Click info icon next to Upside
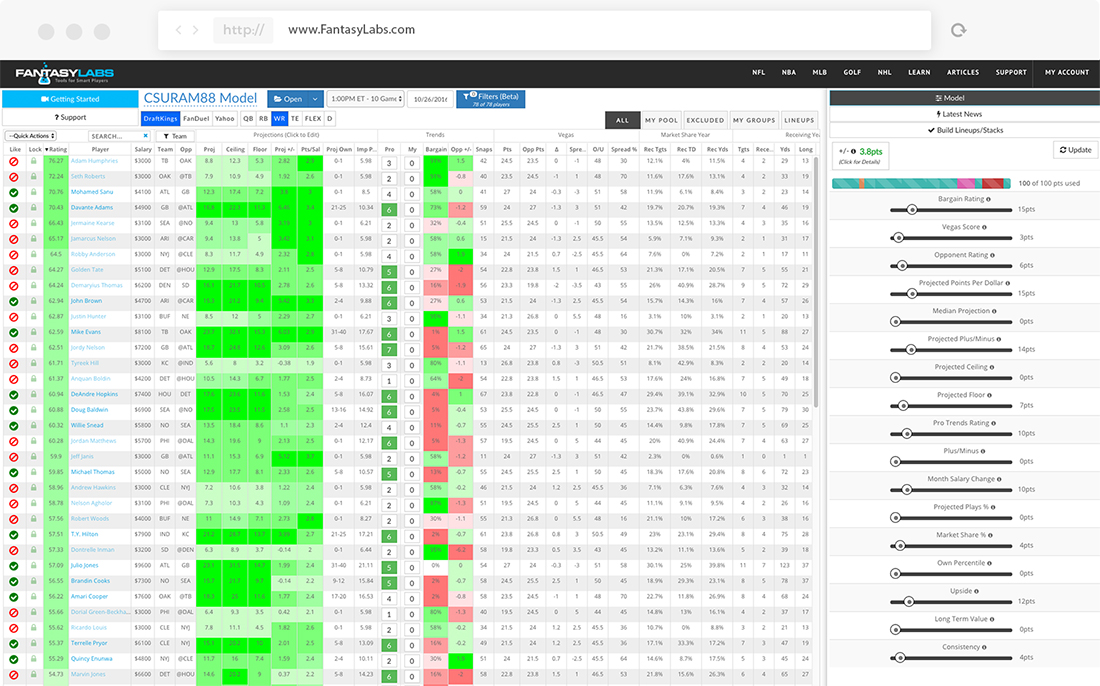Screen dimensions: 1100x686 (x=976, y=591)
